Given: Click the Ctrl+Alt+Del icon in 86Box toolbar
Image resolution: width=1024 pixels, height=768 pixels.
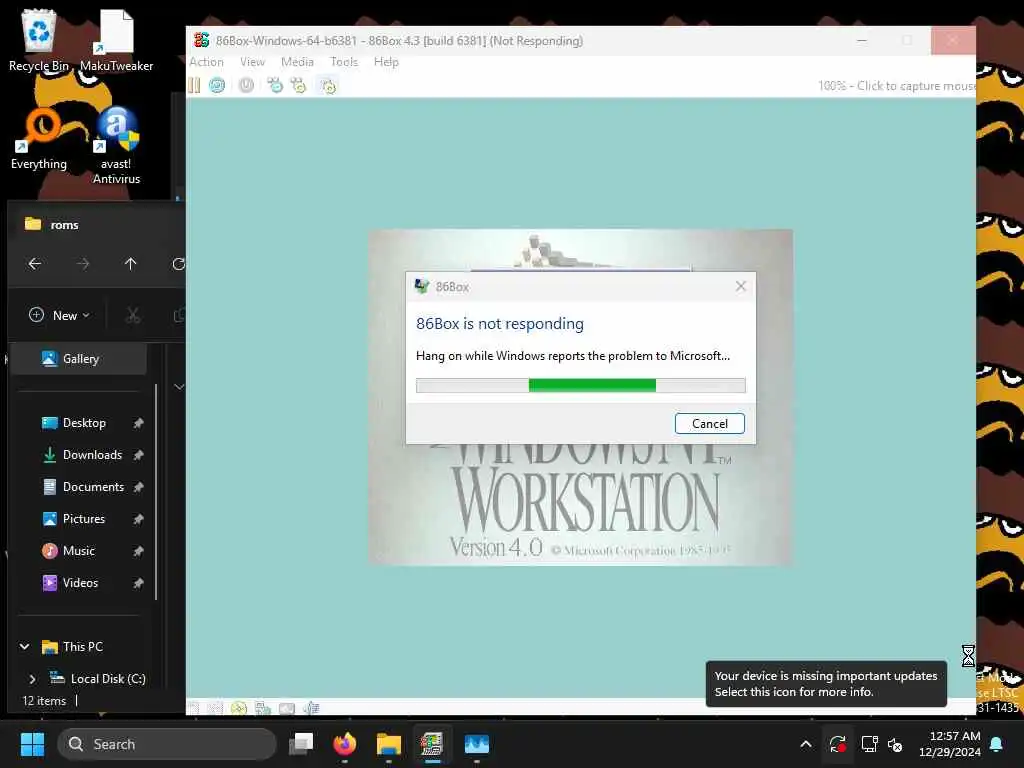Looking at the screenshot, I should (x=275, y=86).
